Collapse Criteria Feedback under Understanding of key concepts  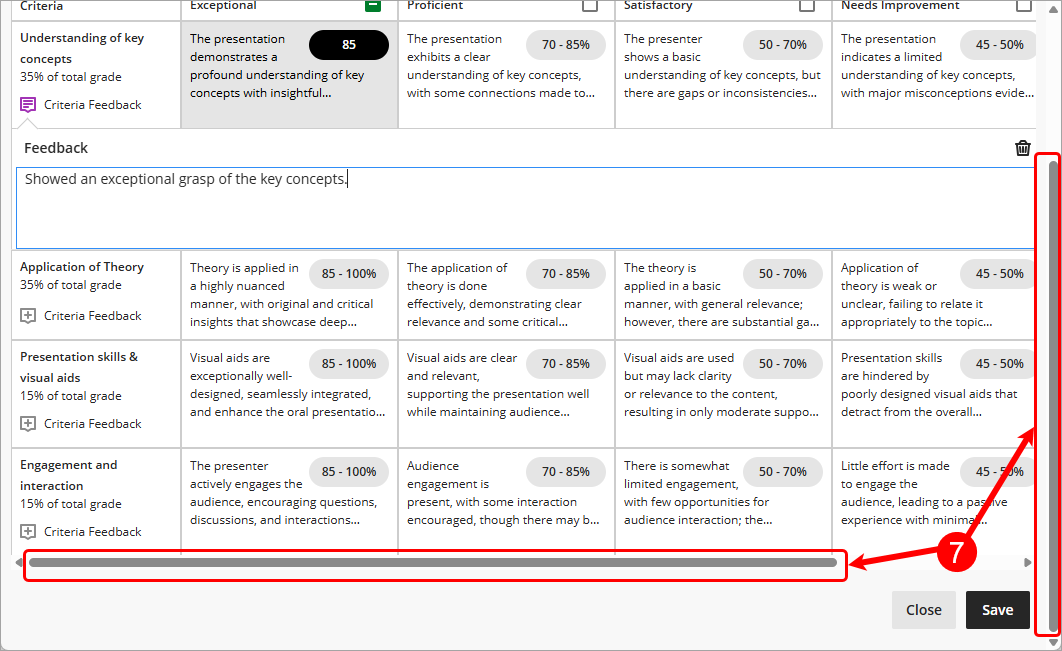click(80, 105)
